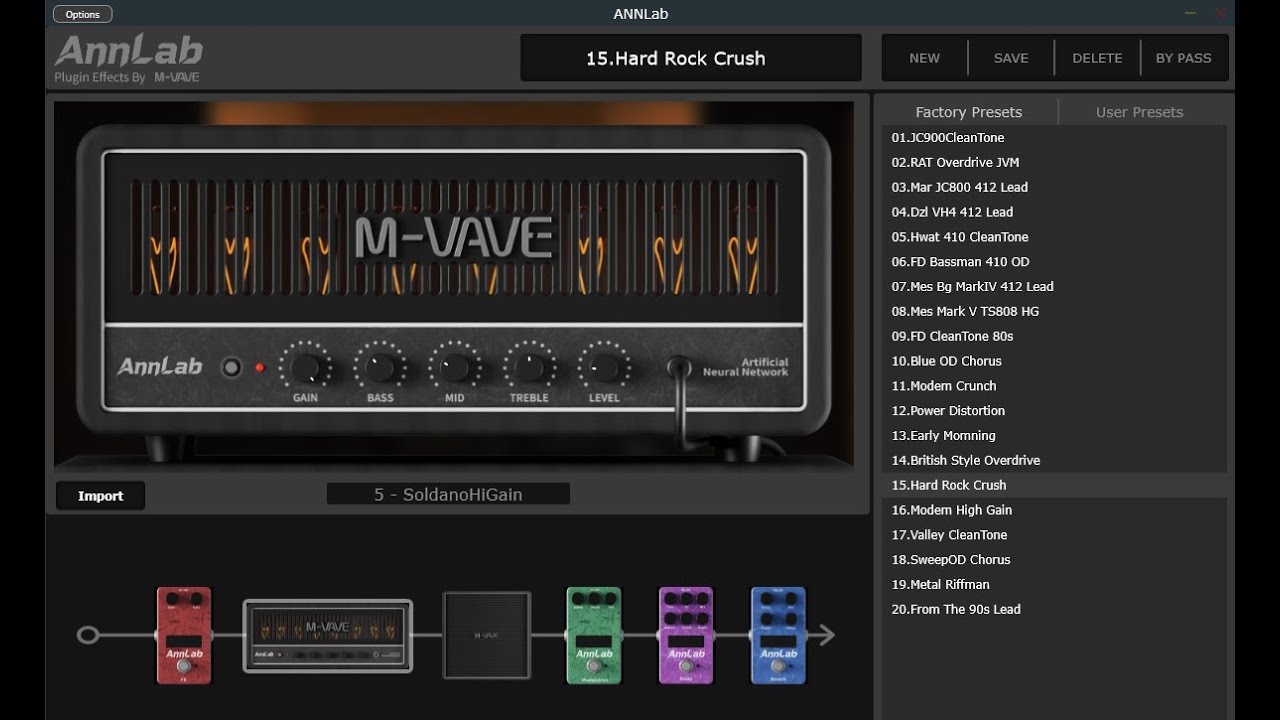Select preset 09.FD CleanTone 80s
The height and width of the screenshot is (720, 1280).
pos(1054,336)
